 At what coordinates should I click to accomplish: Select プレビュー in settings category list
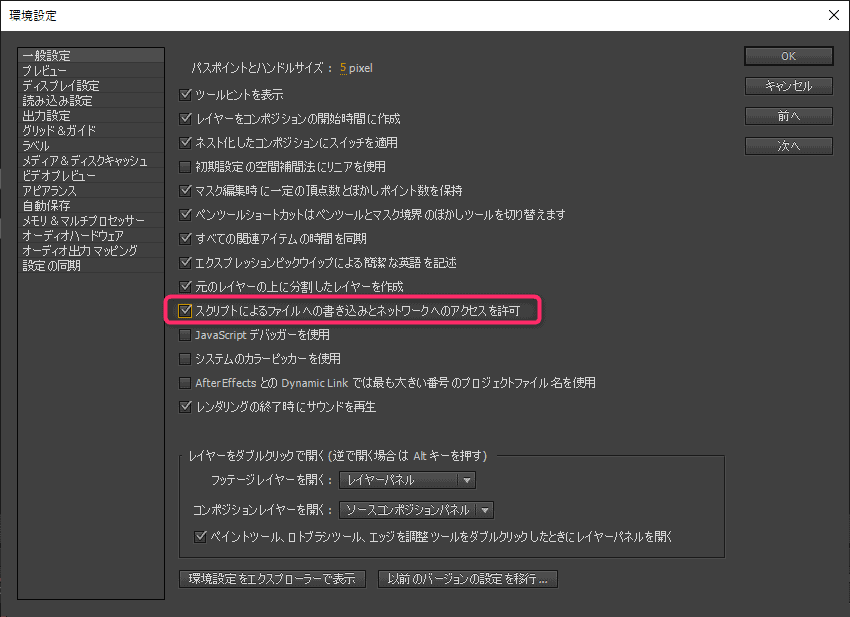(45, 71)
